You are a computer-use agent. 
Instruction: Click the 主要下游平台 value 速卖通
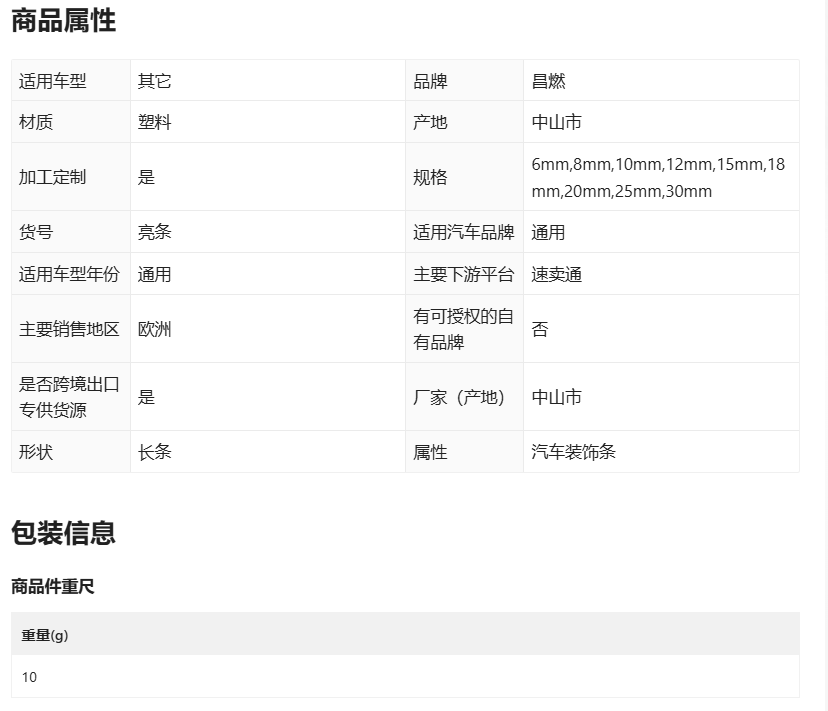pos(556,274)
